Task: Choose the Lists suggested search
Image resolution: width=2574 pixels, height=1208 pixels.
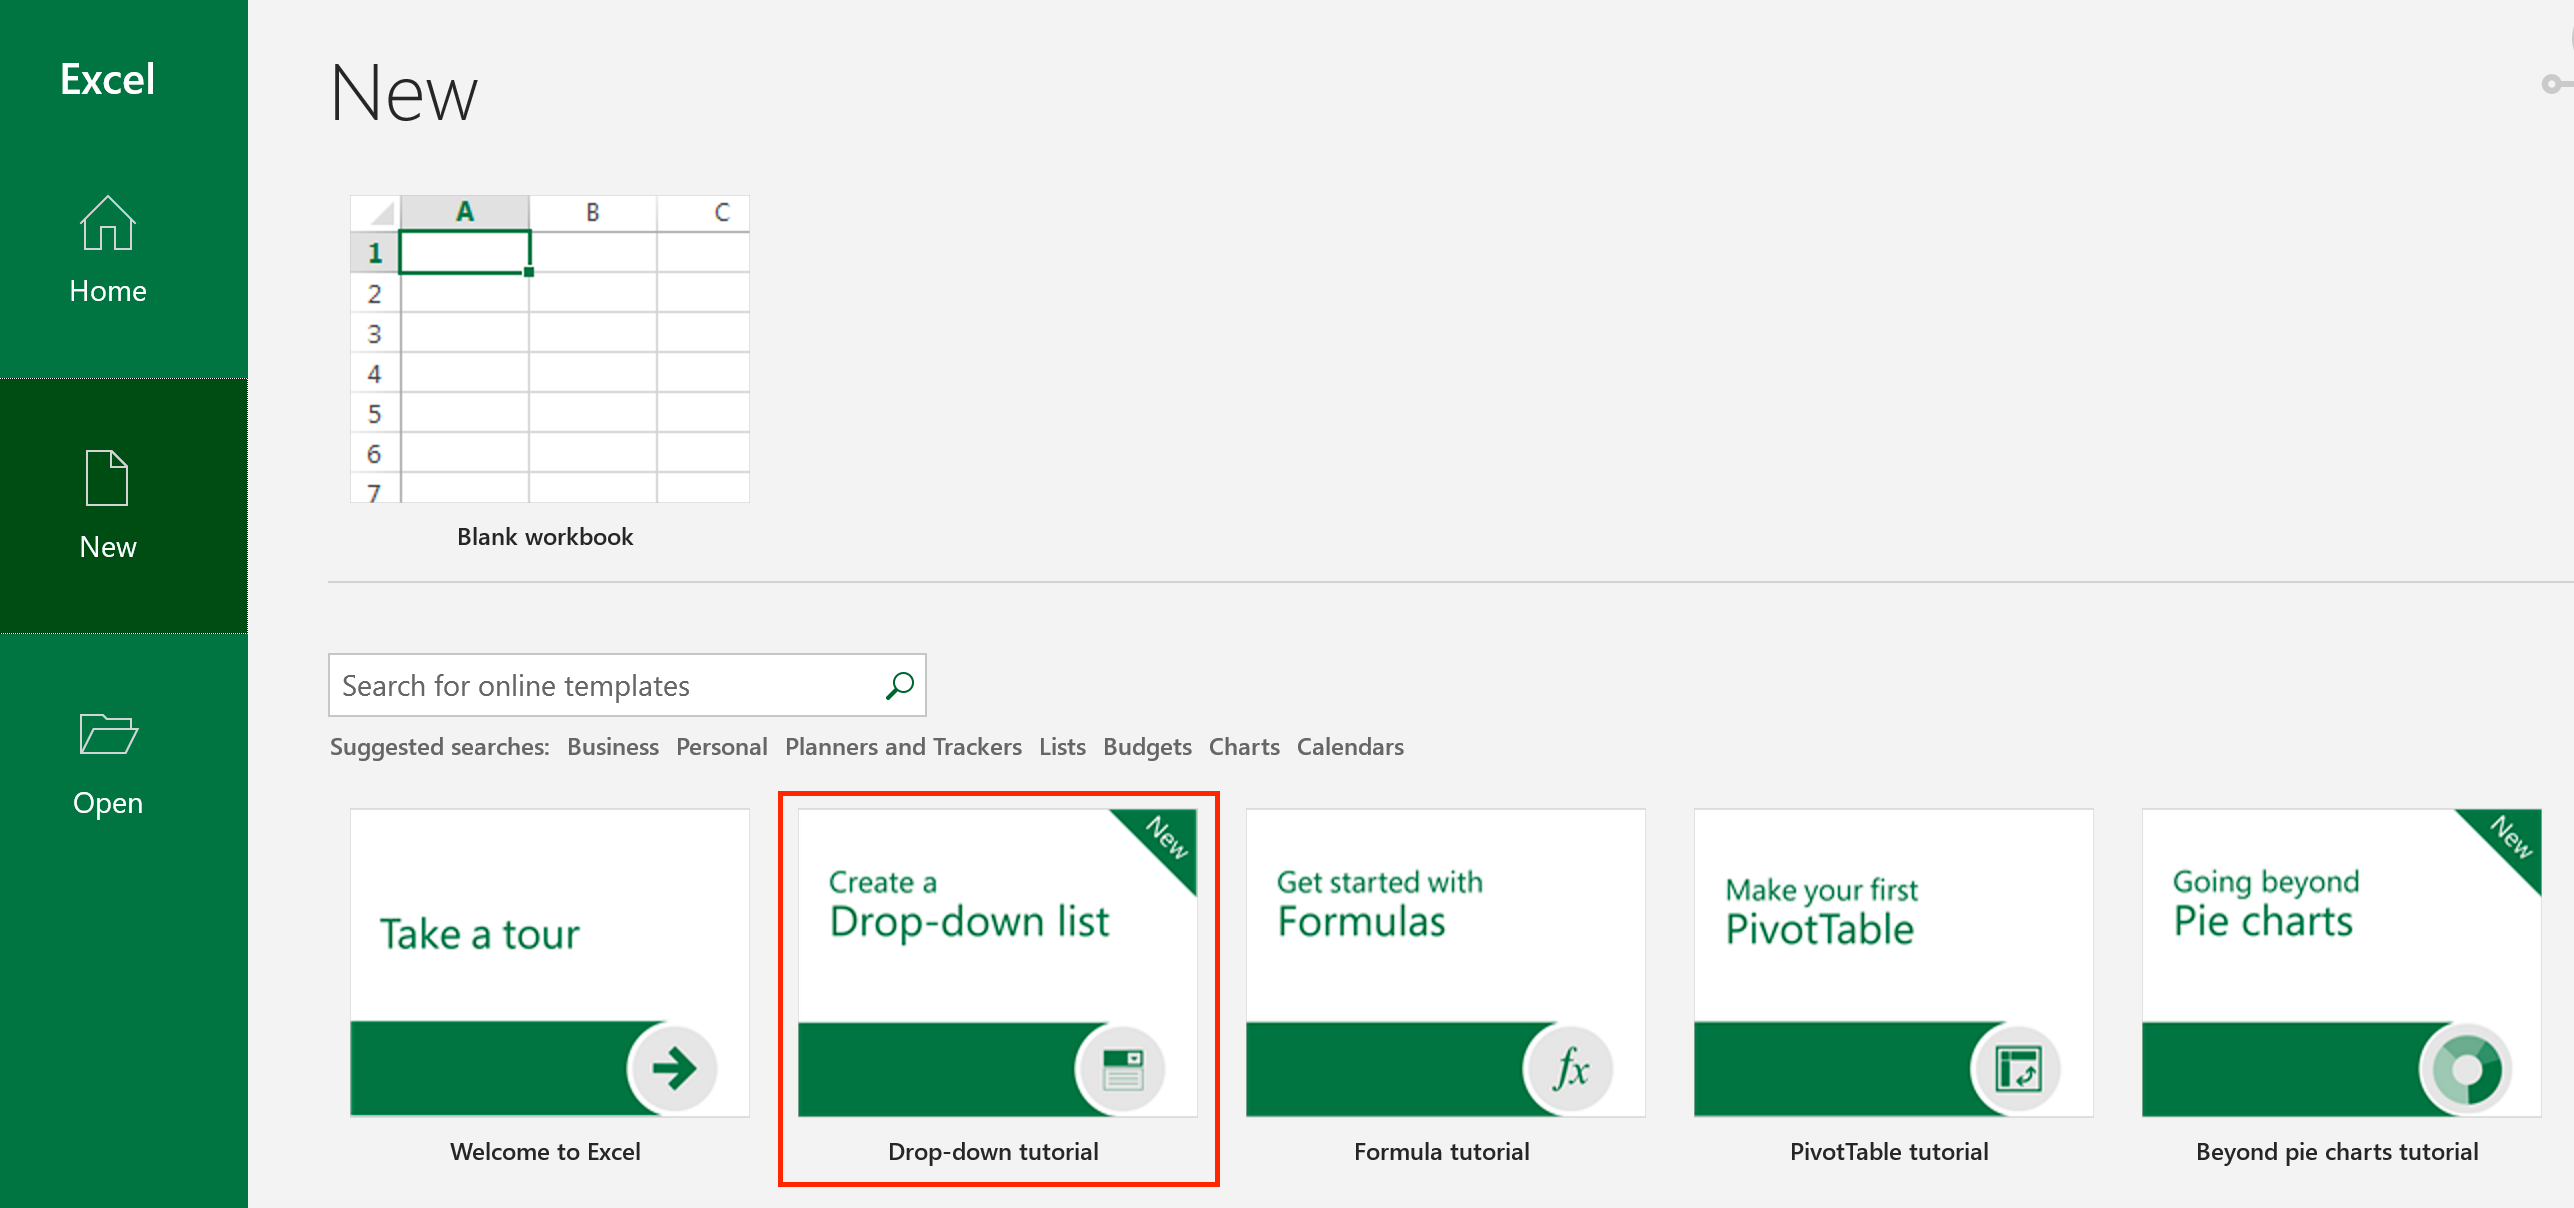Action: coord(1062,747)
